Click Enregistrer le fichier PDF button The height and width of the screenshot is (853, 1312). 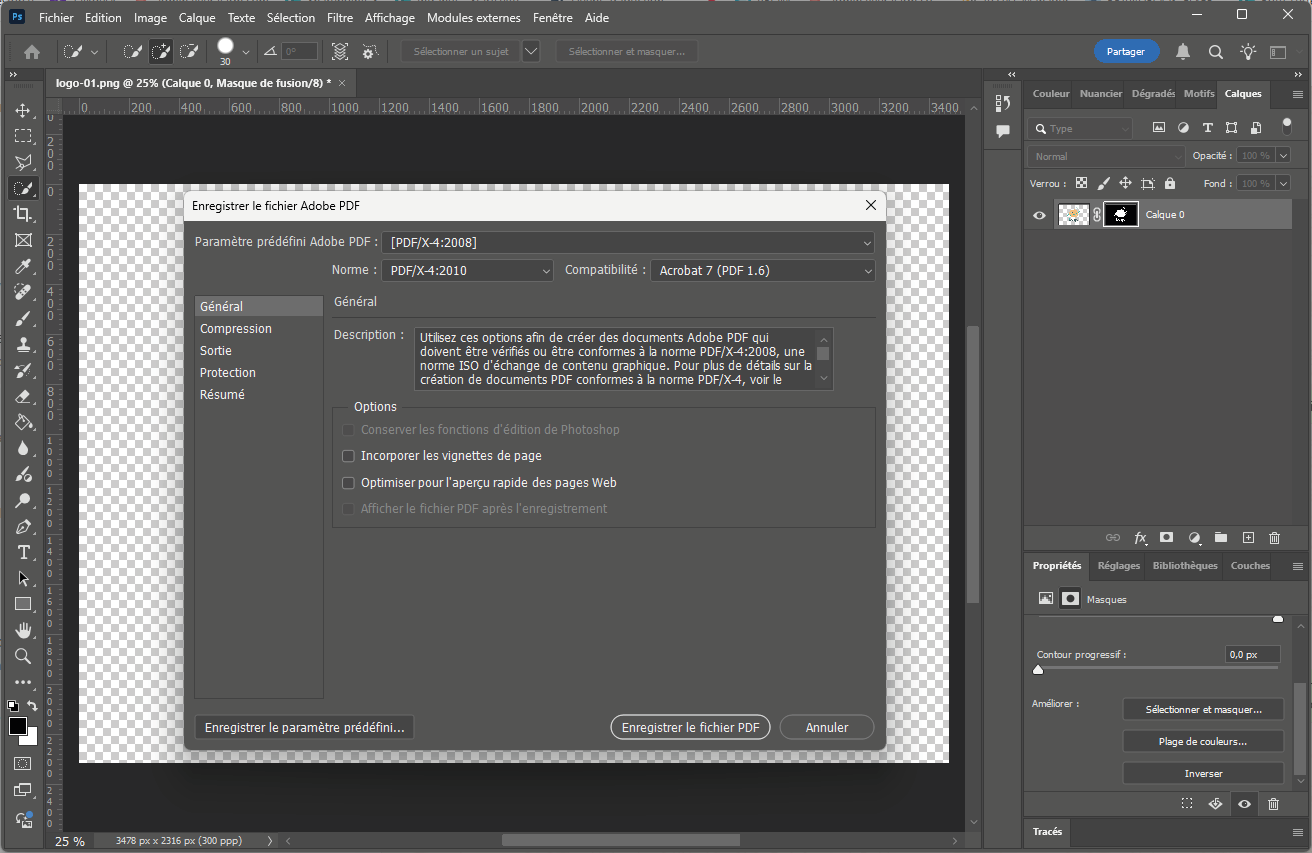(x=690, y=728)
